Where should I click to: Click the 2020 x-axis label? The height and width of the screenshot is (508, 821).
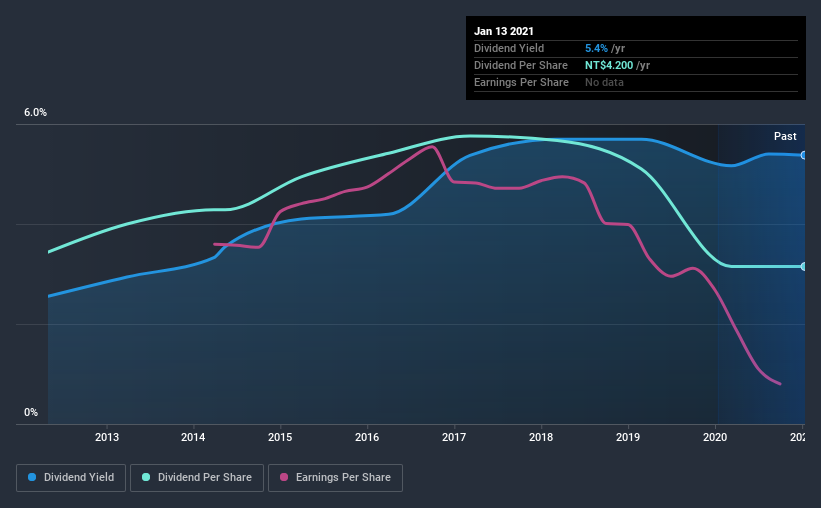click(x=715, y=437)
